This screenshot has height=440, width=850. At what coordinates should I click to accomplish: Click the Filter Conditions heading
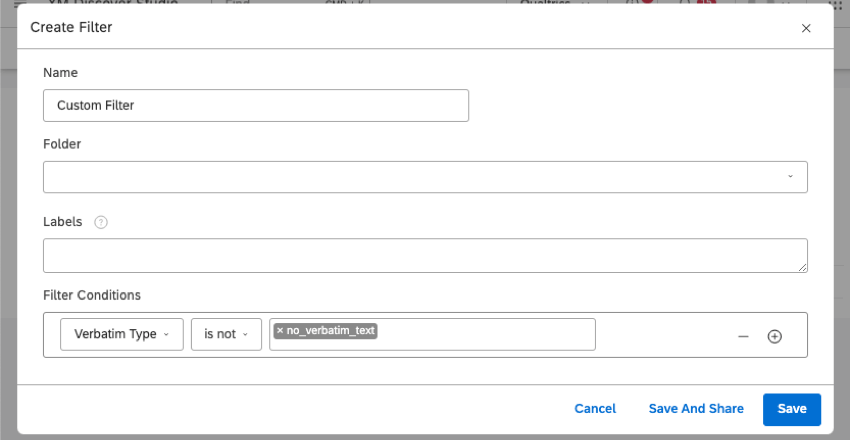(92, 295)
